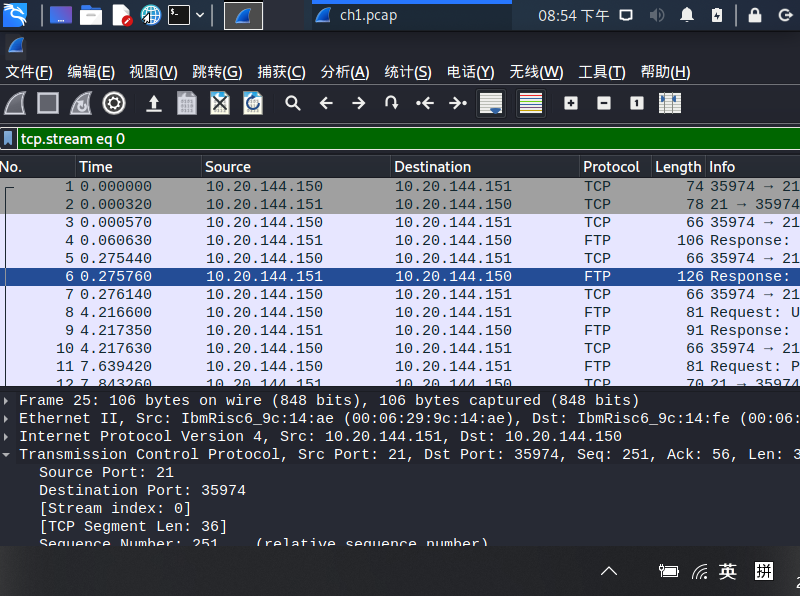The image size is (800, 596).
Task: Sort by the Destination column header
Action: click(485, 167)
